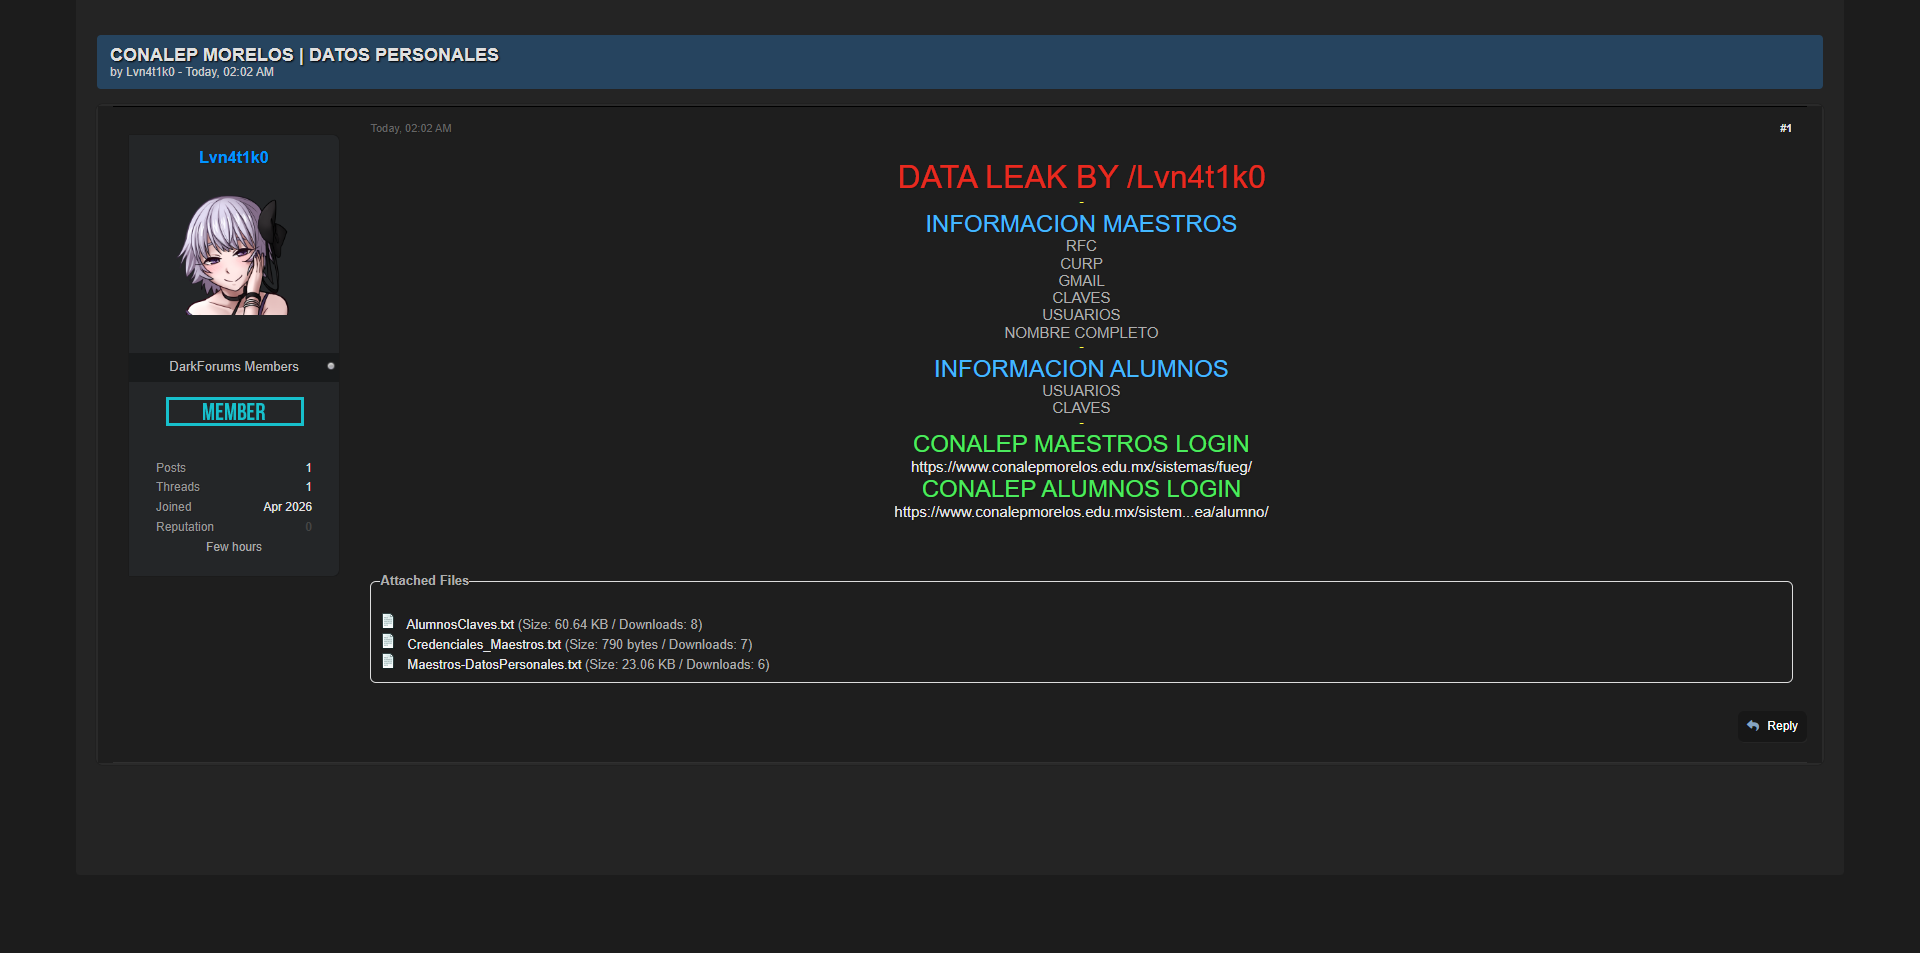Click the Reputation score value

click(308, 527)
